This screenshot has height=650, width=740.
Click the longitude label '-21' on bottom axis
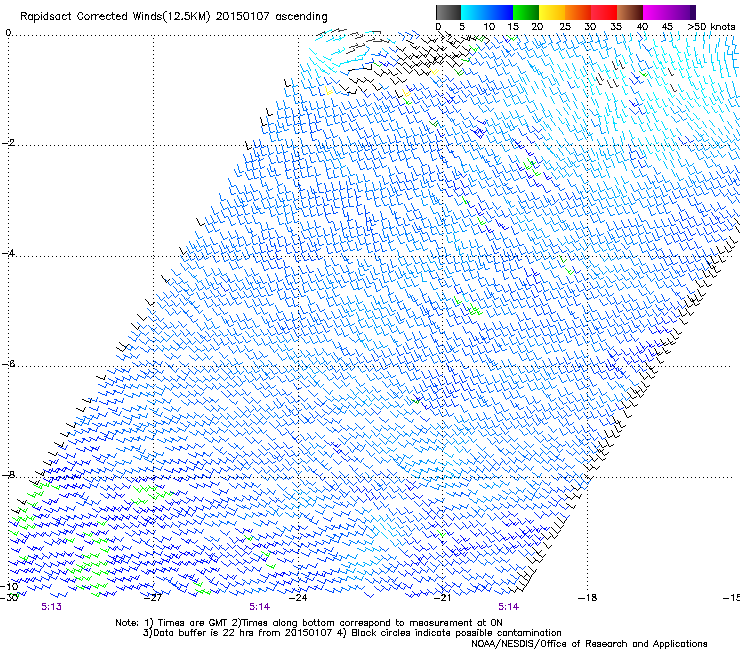pyautogui.click(x=442, y=598)
